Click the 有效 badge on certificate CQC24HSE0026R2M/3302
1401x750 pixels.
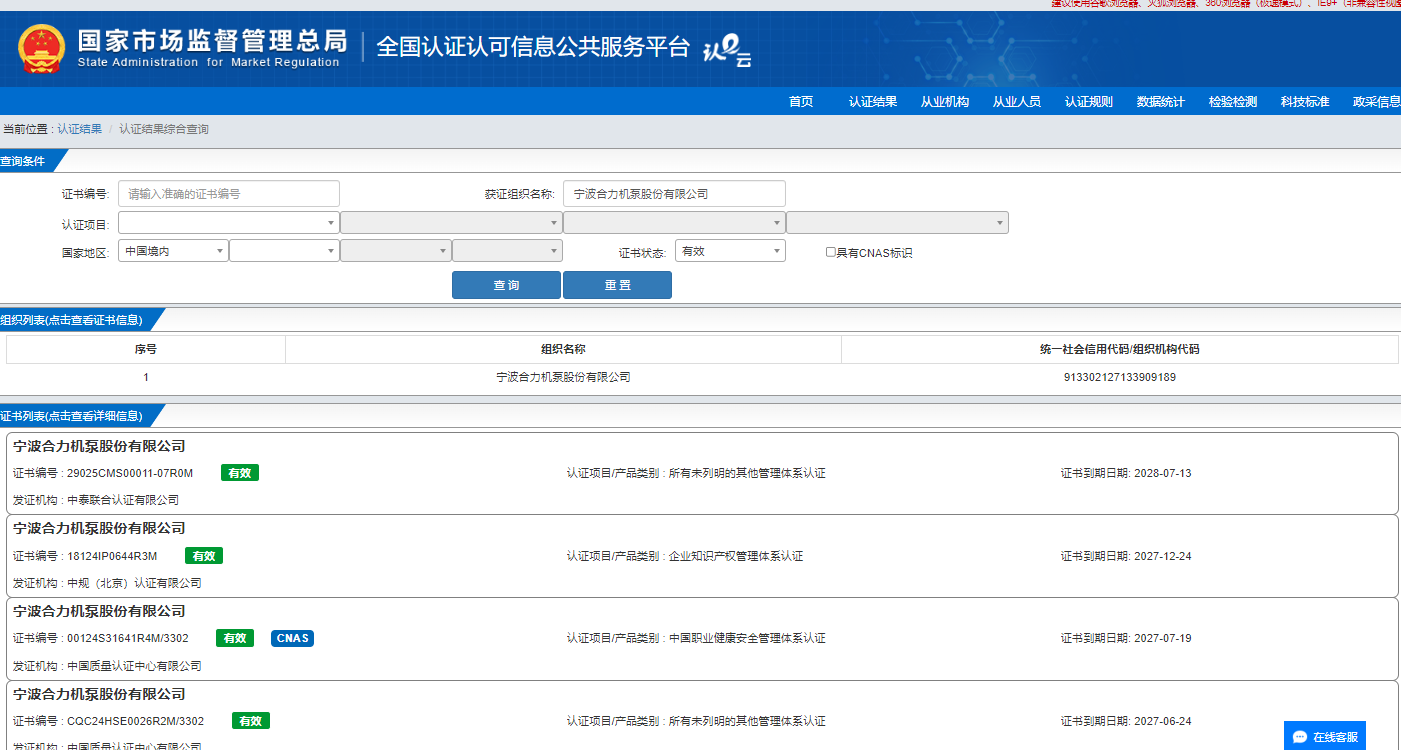click(251, 721)
